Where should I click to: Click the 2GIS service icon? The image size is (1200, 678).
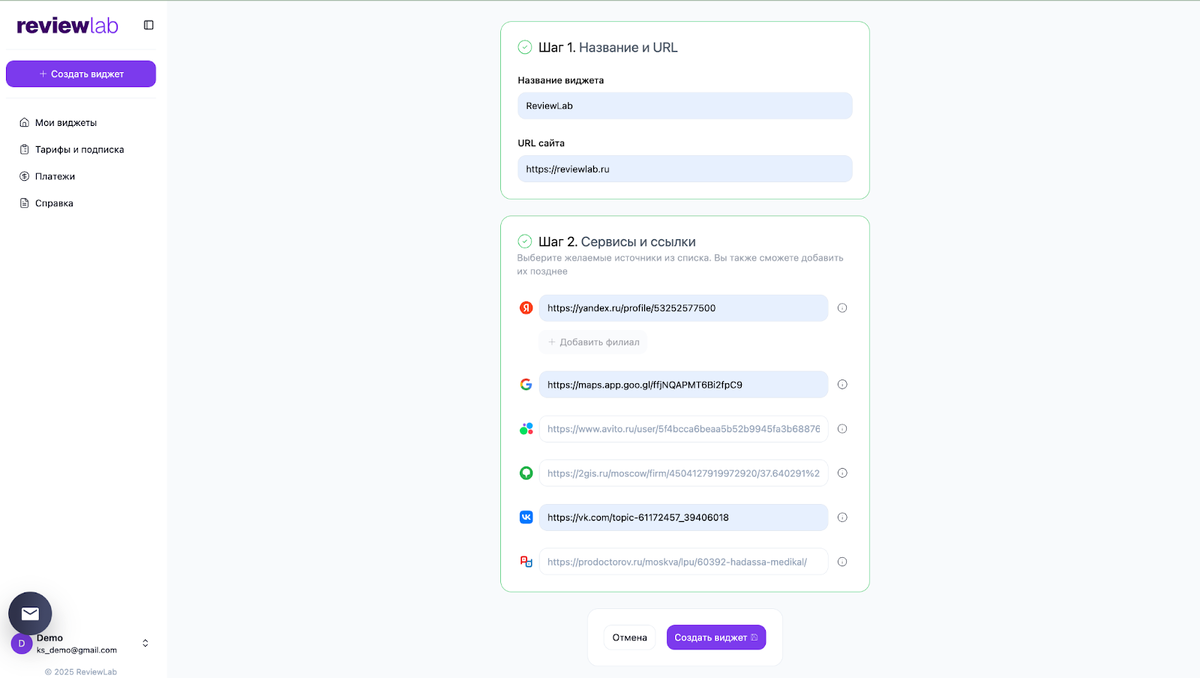coord(527,472)
